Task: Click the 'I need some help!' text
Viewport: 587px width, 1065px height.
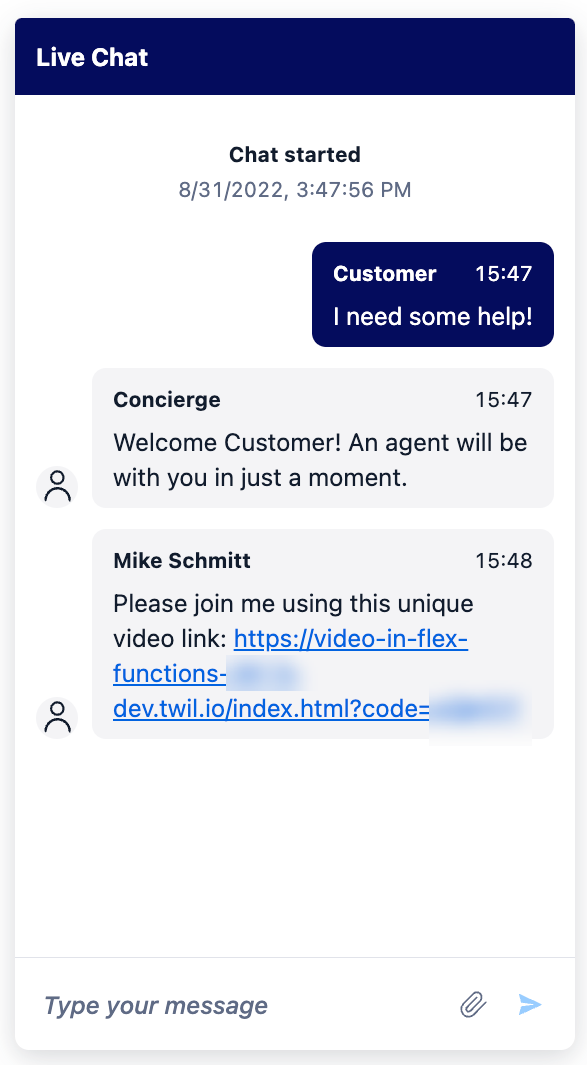Action: point(433,317)
